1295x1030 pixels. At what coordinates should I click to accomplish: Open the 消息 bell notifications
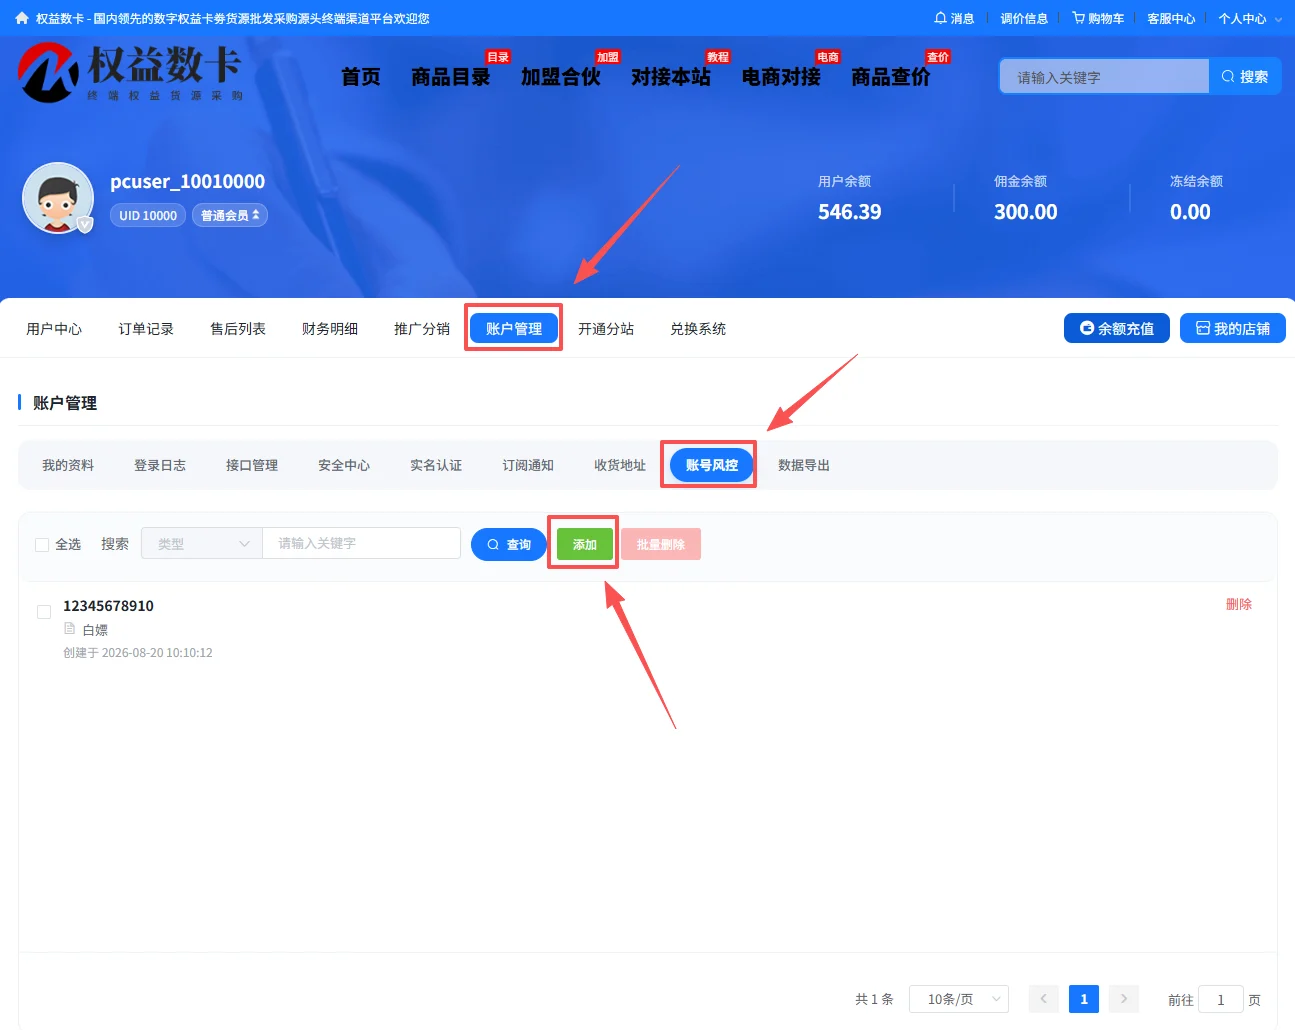point(954,18)
